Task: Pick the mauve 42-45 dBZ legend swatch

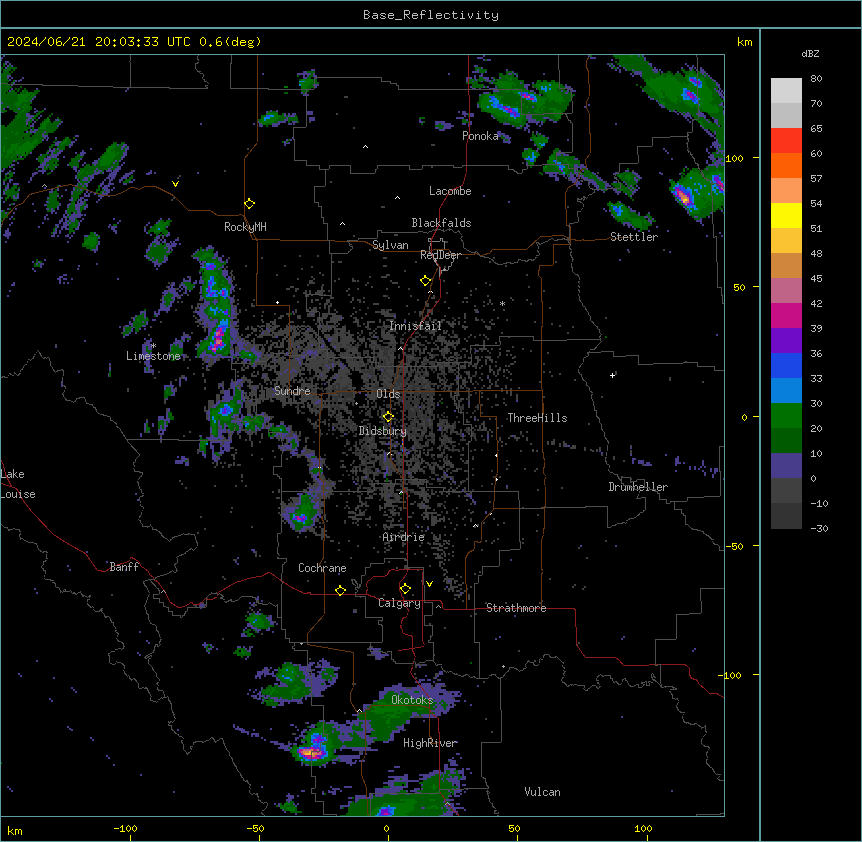Action: 786,291
